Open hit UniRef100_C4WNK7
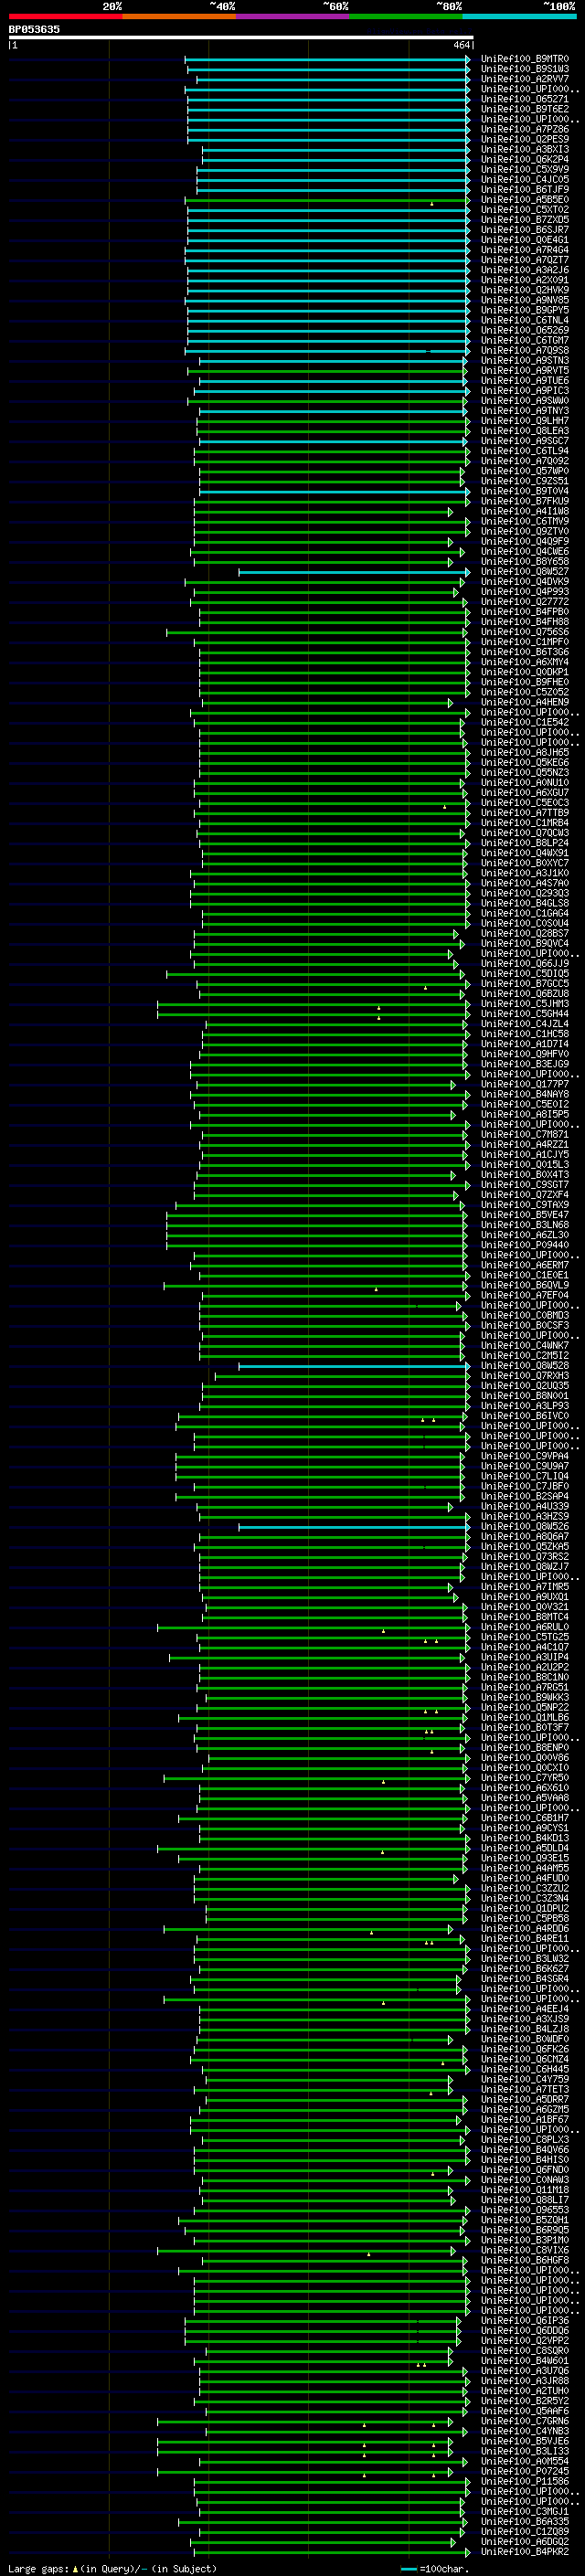Image resolution: width=585 pixels, height=2576 pixels. 524,1346
